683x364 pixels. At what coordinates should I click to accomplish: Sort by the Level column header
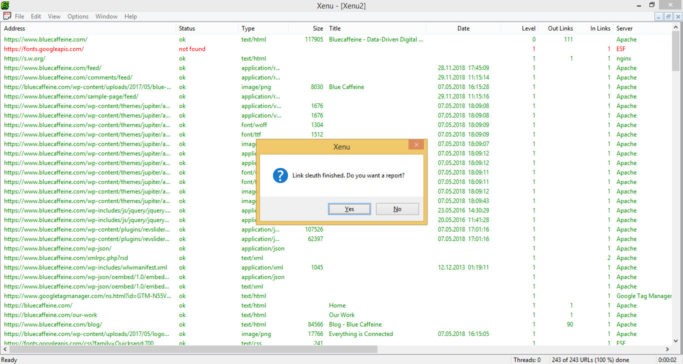[x=528, y=28]
